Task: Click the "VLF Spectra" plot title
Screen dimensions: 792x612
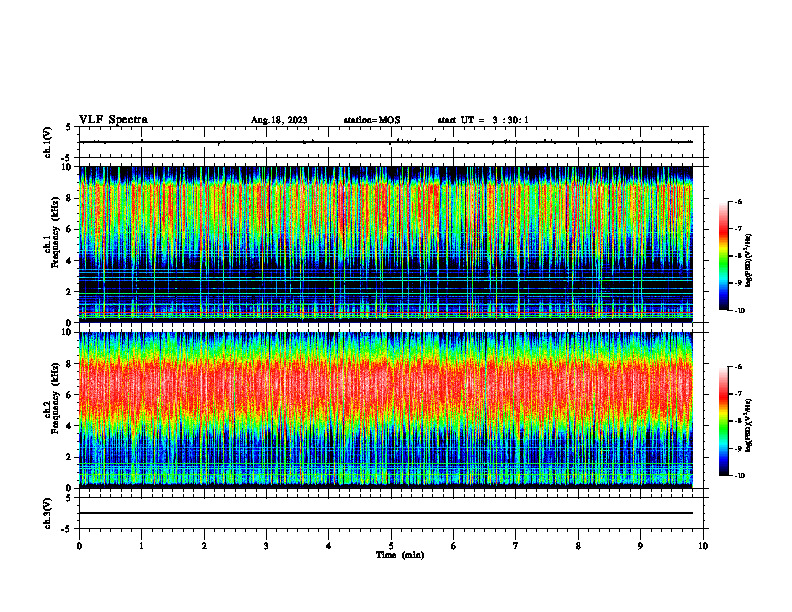Action: [x=113, y=120]
